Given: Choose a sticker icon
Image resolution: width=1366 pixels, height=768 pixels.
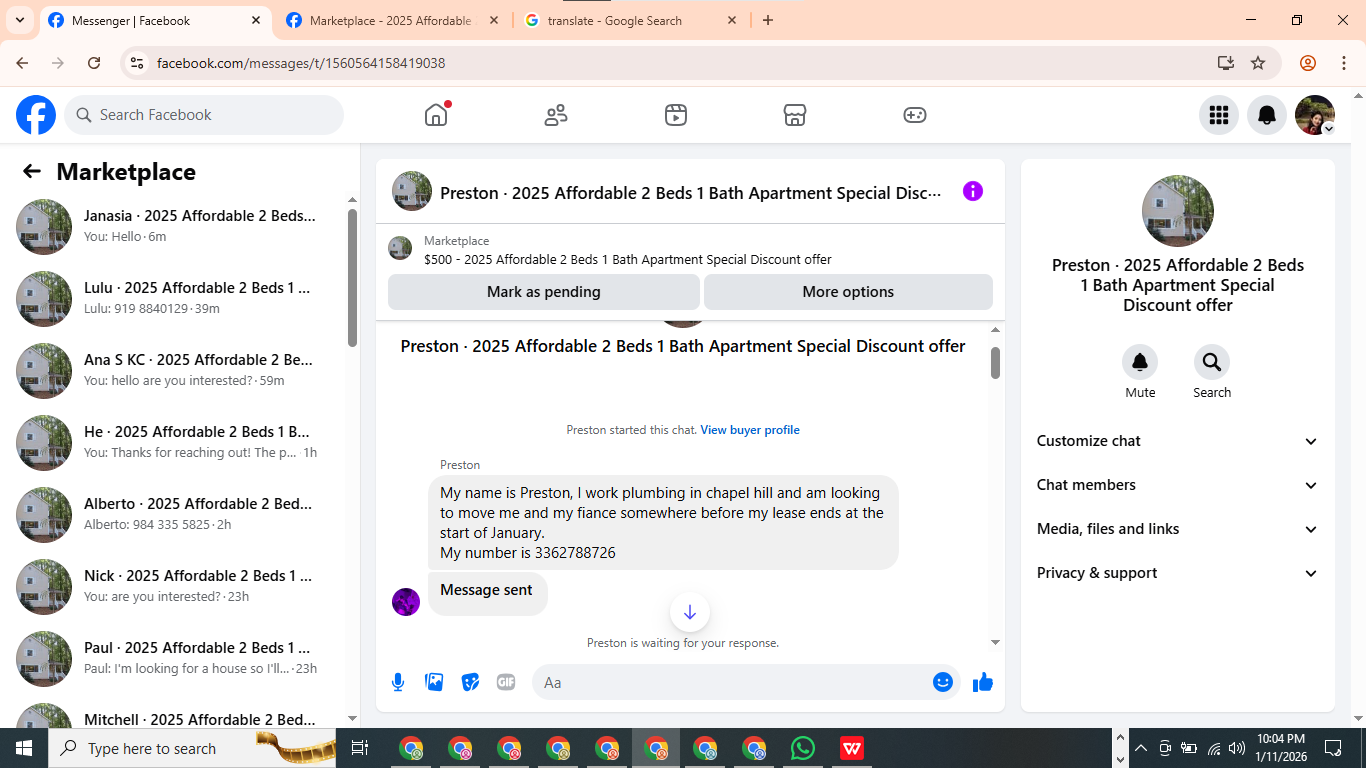Looking at the screenshot, I should coord(470,682).
